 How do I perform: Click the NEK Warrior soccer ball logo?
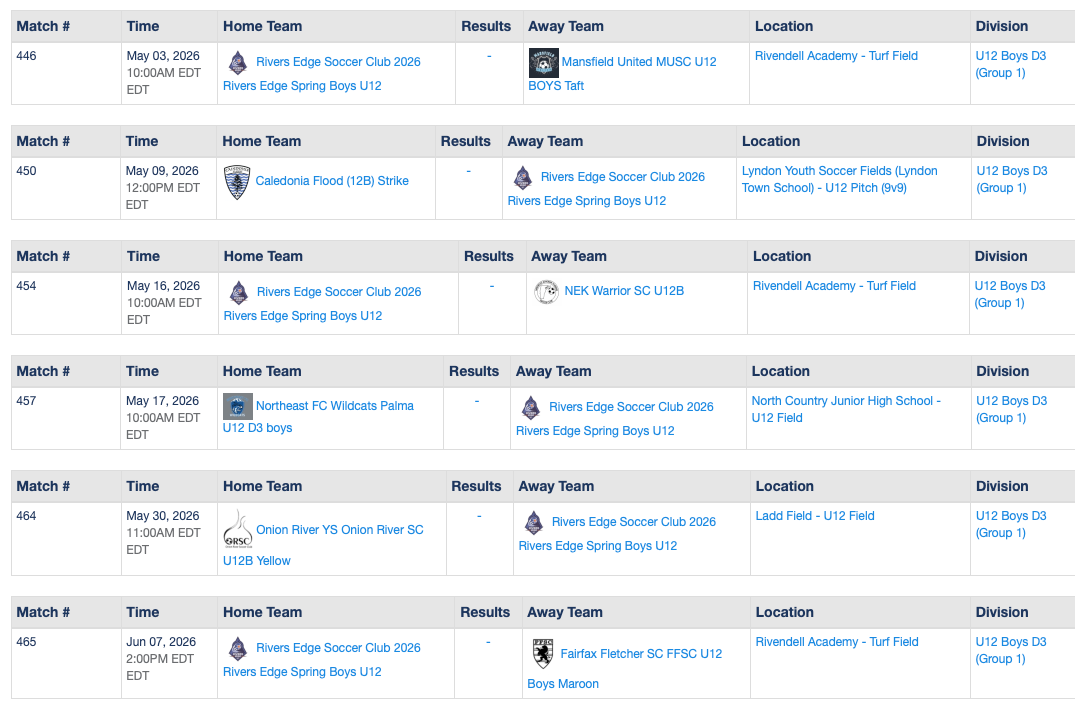coord(546,292)
